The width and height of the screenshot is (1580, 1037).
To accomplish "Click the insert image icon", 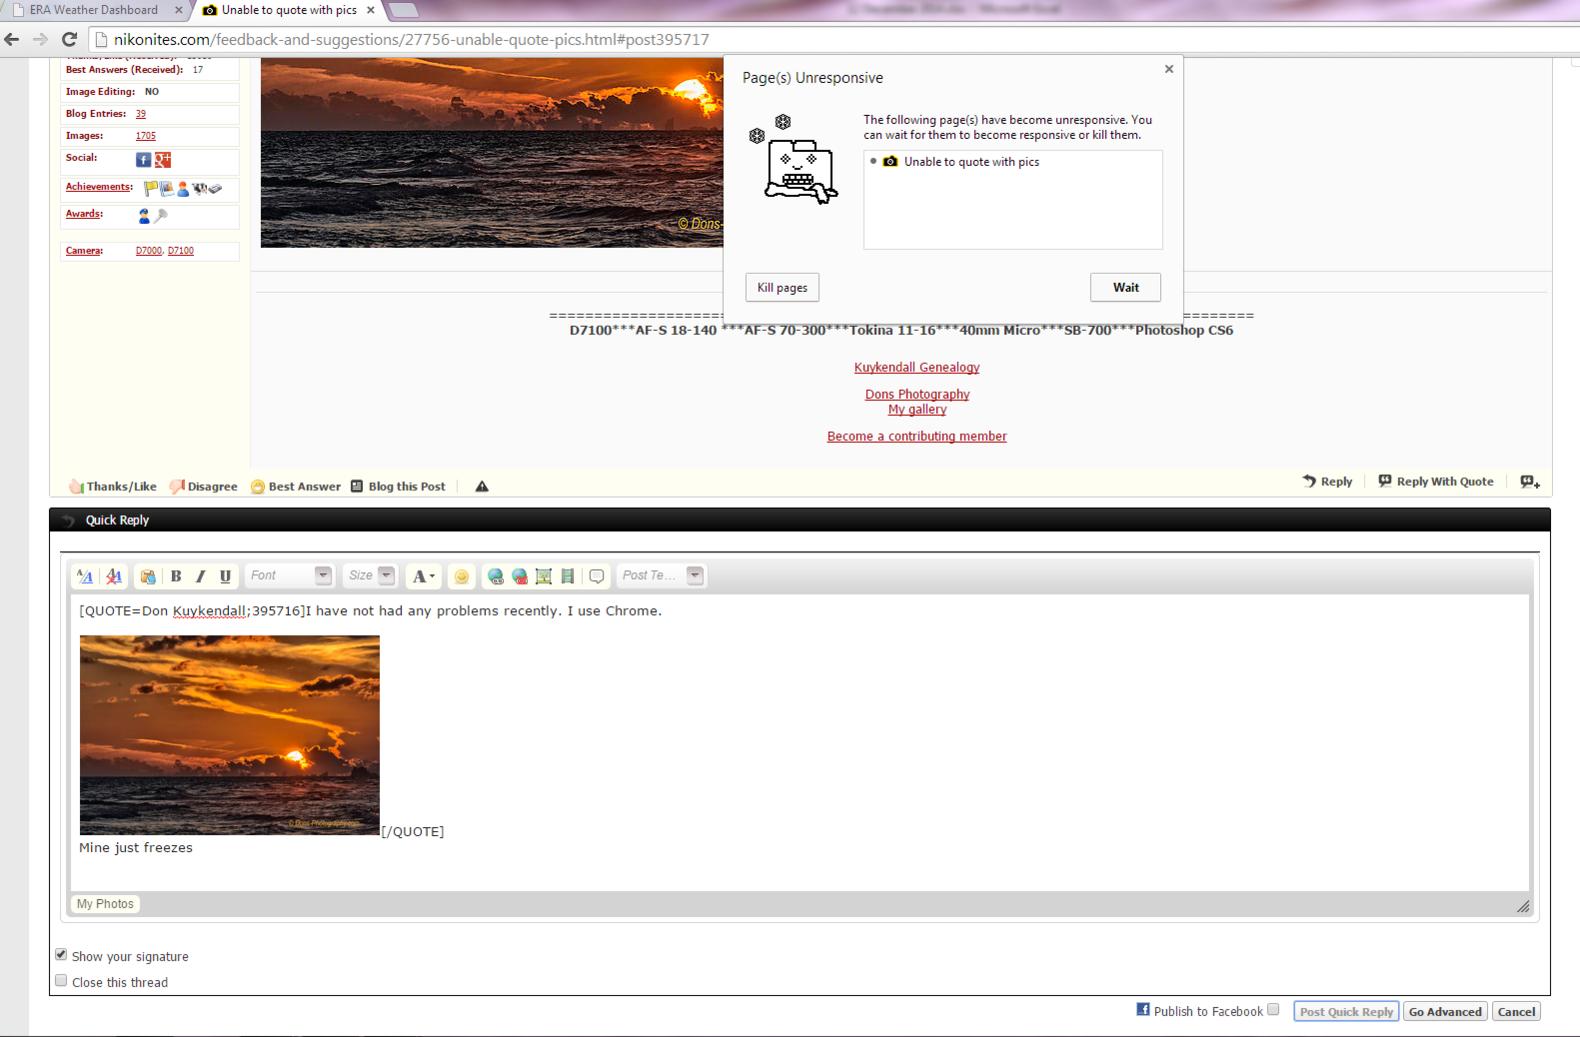I will [x=543, y=576].
